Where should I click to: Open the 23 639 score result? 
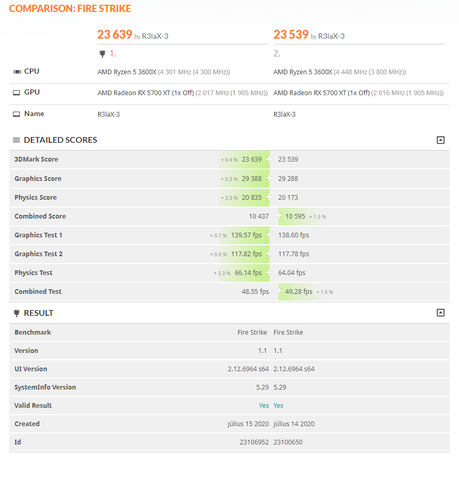point(115,35)
